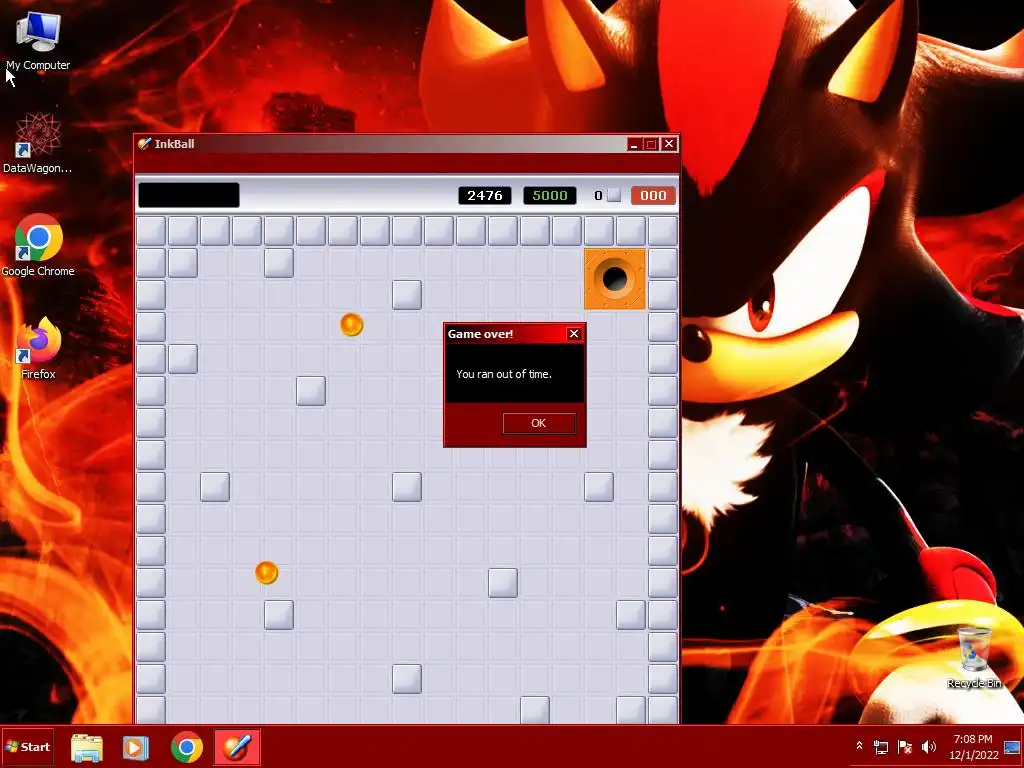Click the red 000 timer display
The width and height of the screenshot is (1024, 768).
click(x=653, y=195)
